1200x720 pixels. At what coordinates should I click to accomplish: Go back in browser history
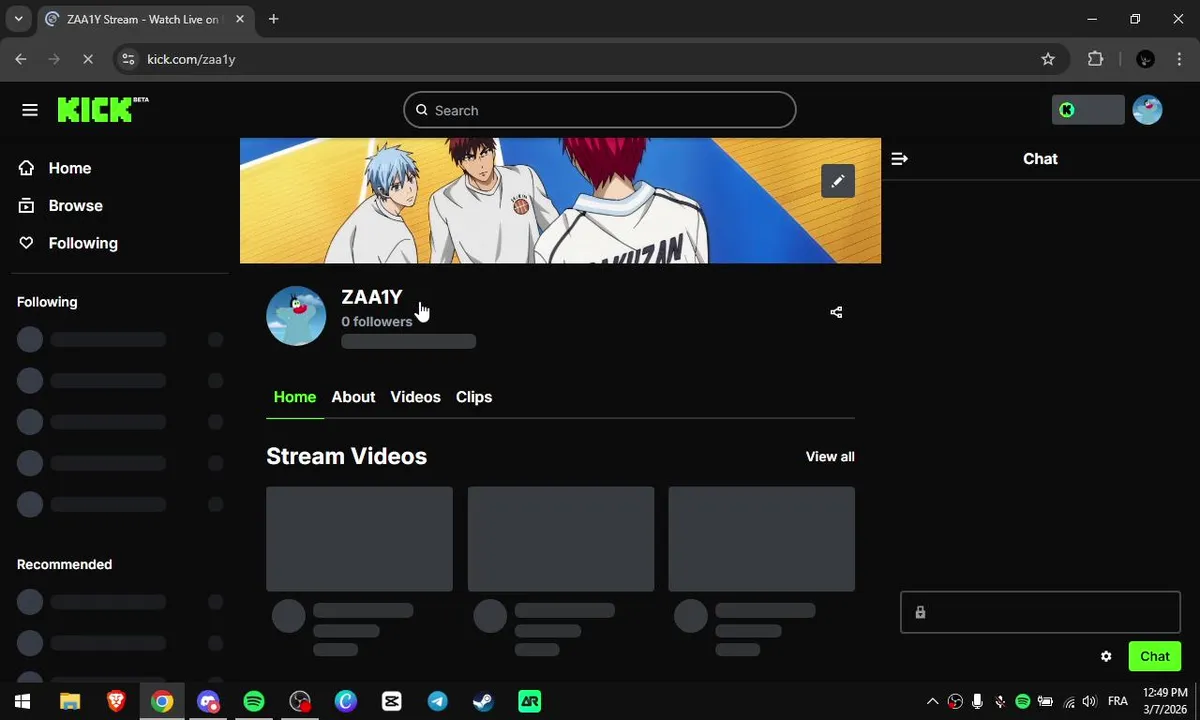(21, 59)
